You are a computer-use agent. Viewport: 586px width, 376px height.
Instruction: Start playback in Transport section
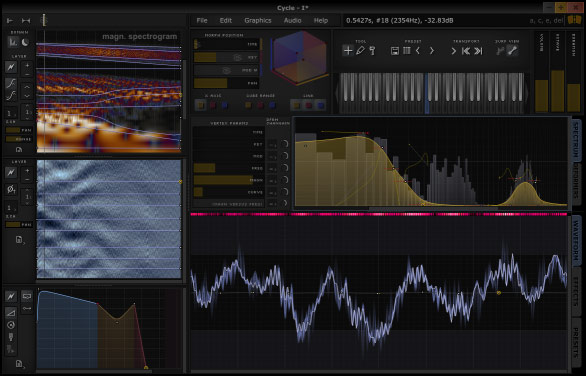(453, 51)
